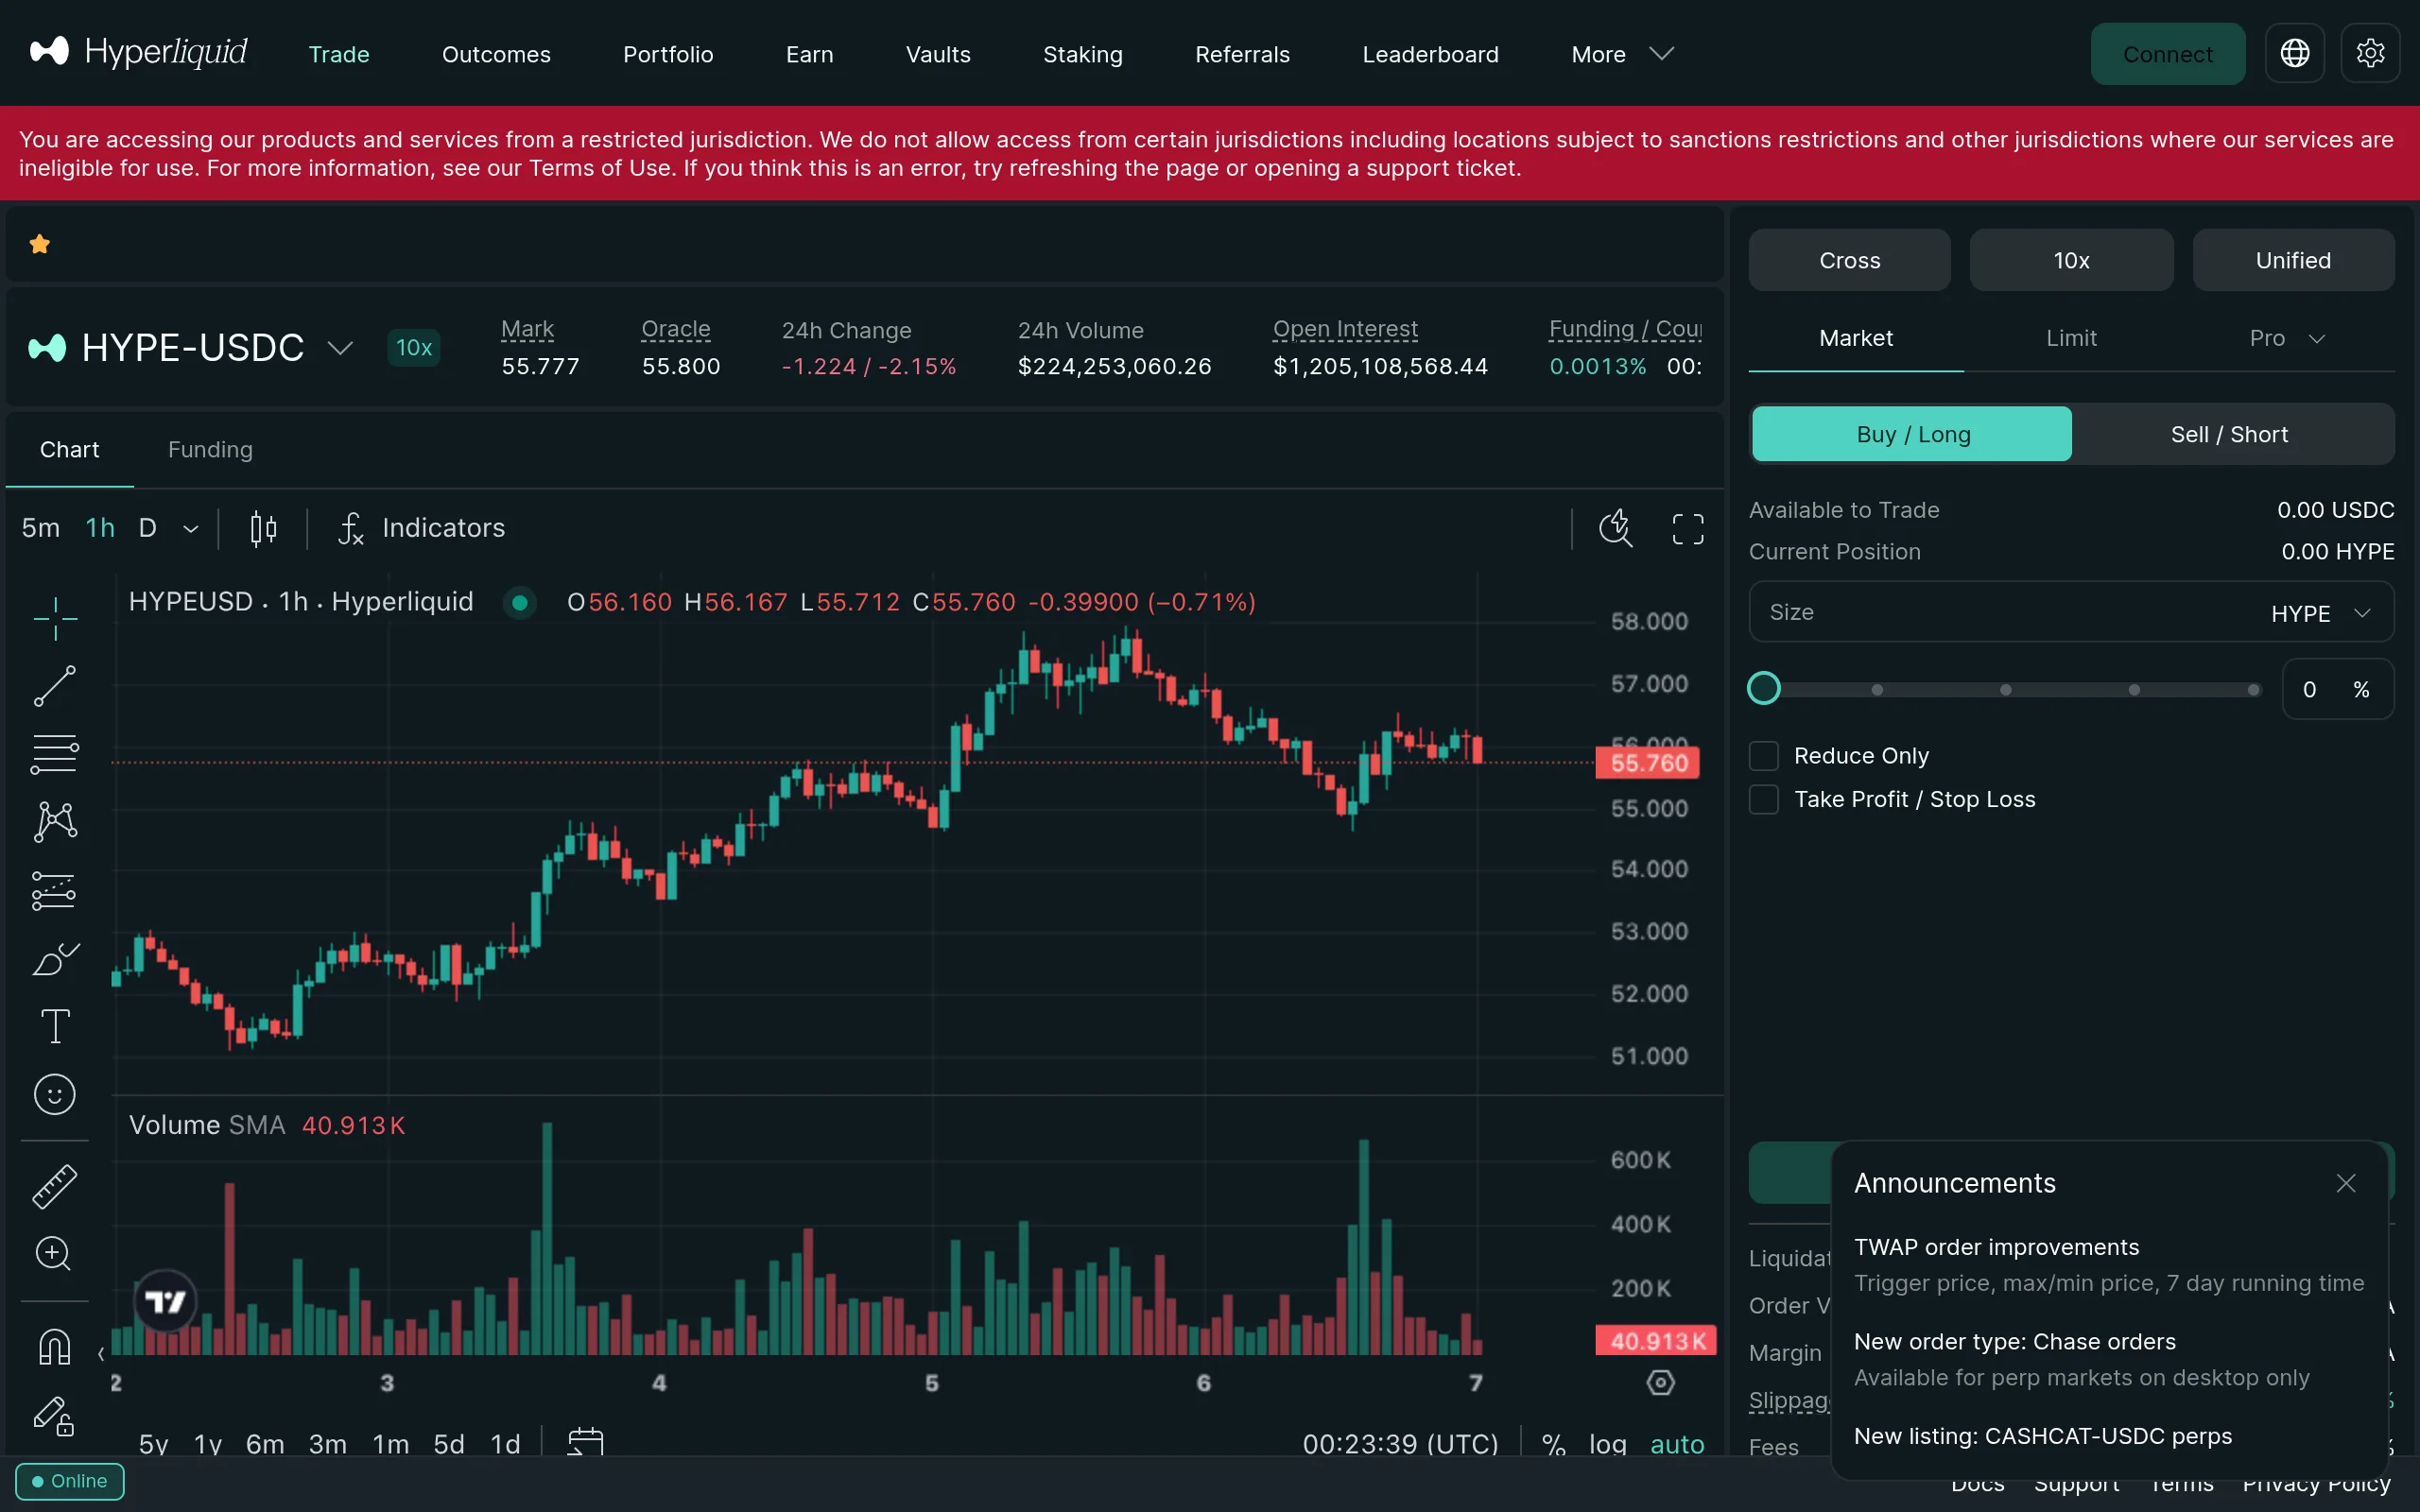Close the Announcements panel
The height and width of the screenshot is (1512, 2420).
pyautogui.click(x=2346, y=1183)
